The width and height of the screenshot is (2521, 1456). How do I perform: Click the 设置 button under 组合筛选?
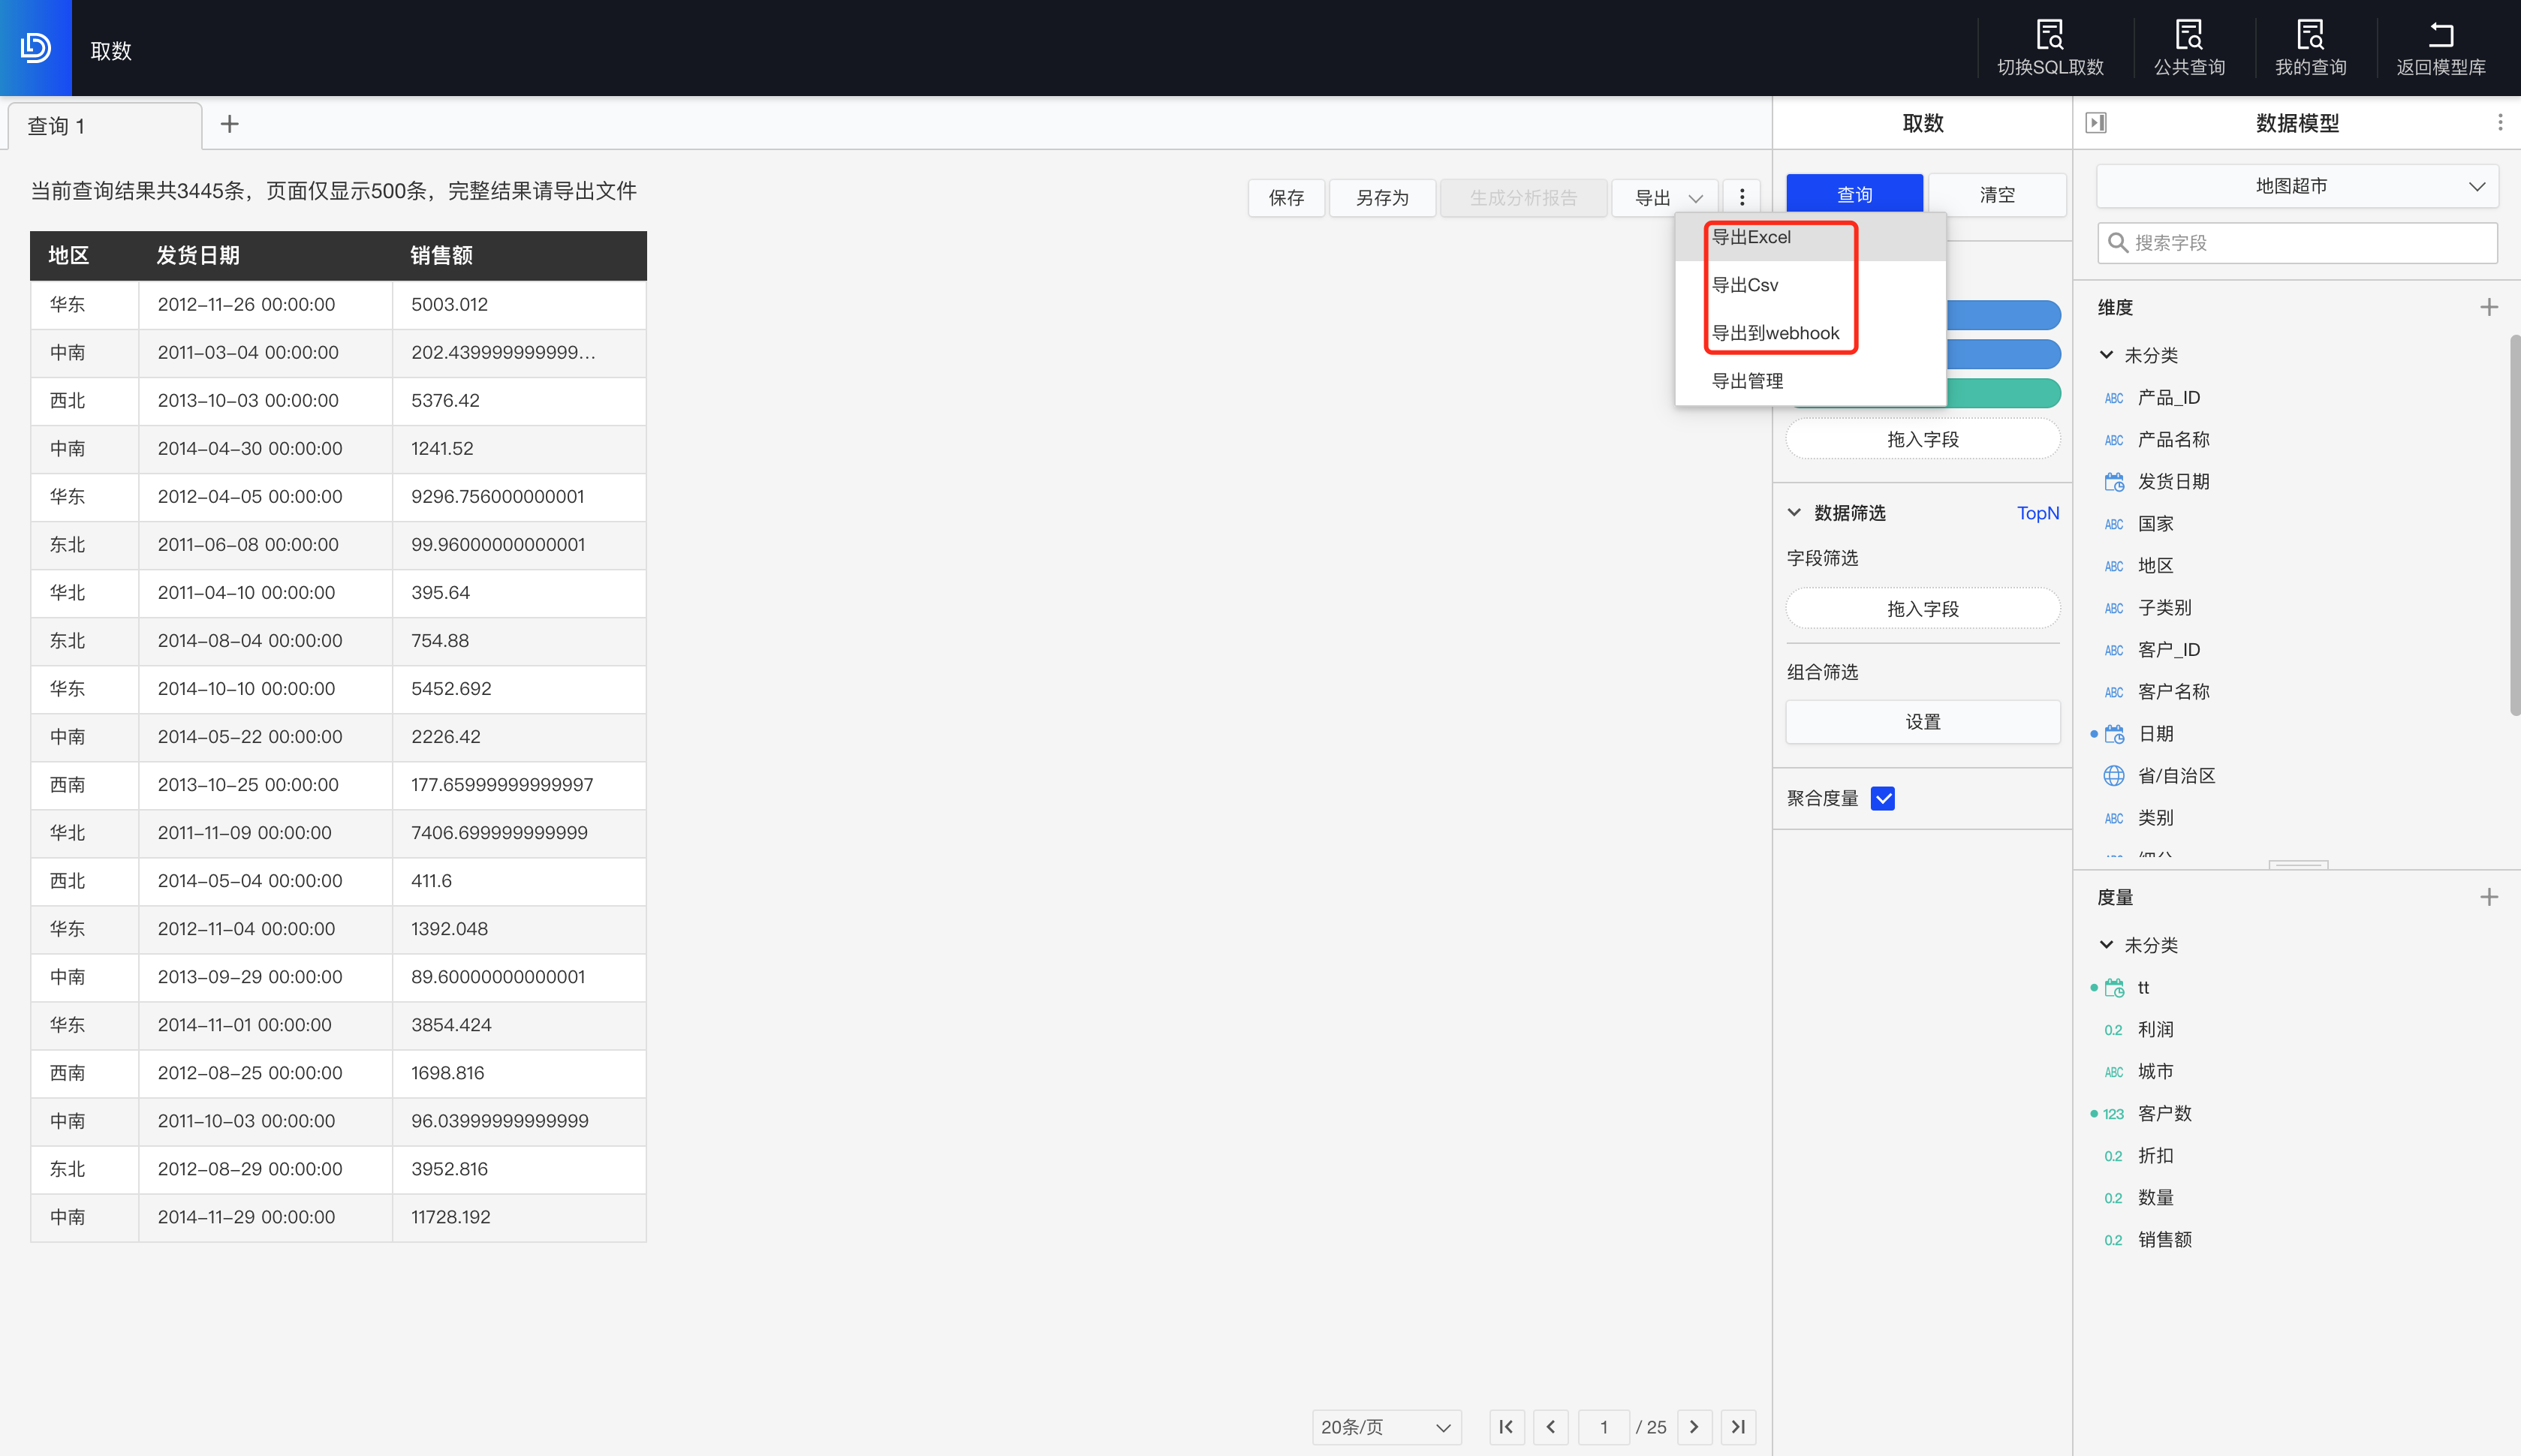click(x=1922, y=722)
